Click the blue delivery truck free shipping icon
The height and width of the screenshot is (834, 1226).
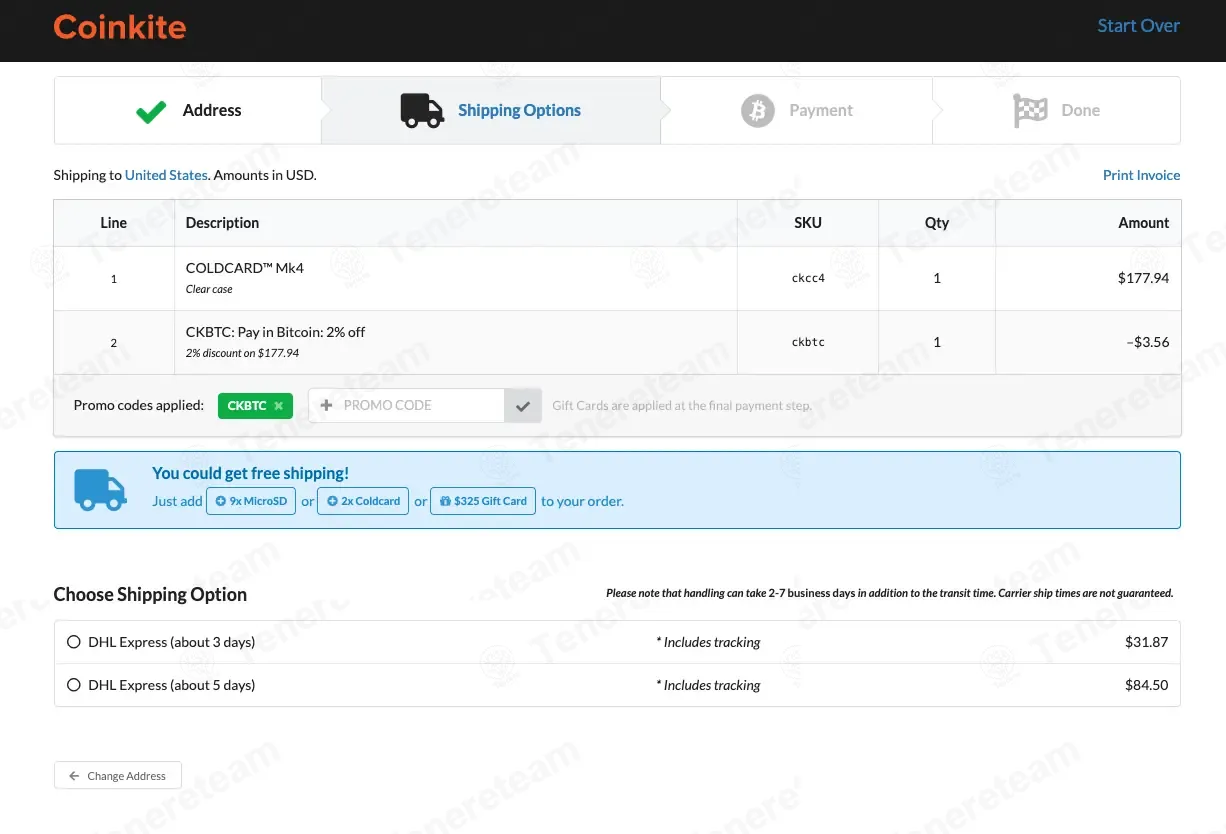pos(100,490)
